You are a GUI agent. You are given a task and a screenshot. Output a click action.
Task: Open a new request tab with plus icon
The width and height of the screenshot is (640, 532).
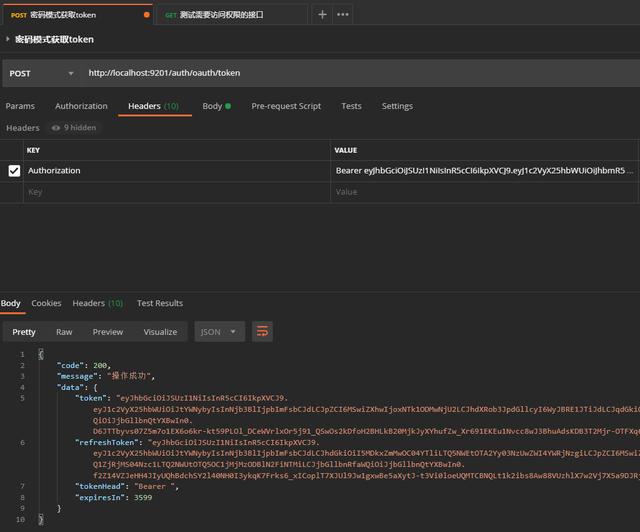pos(322,15)
